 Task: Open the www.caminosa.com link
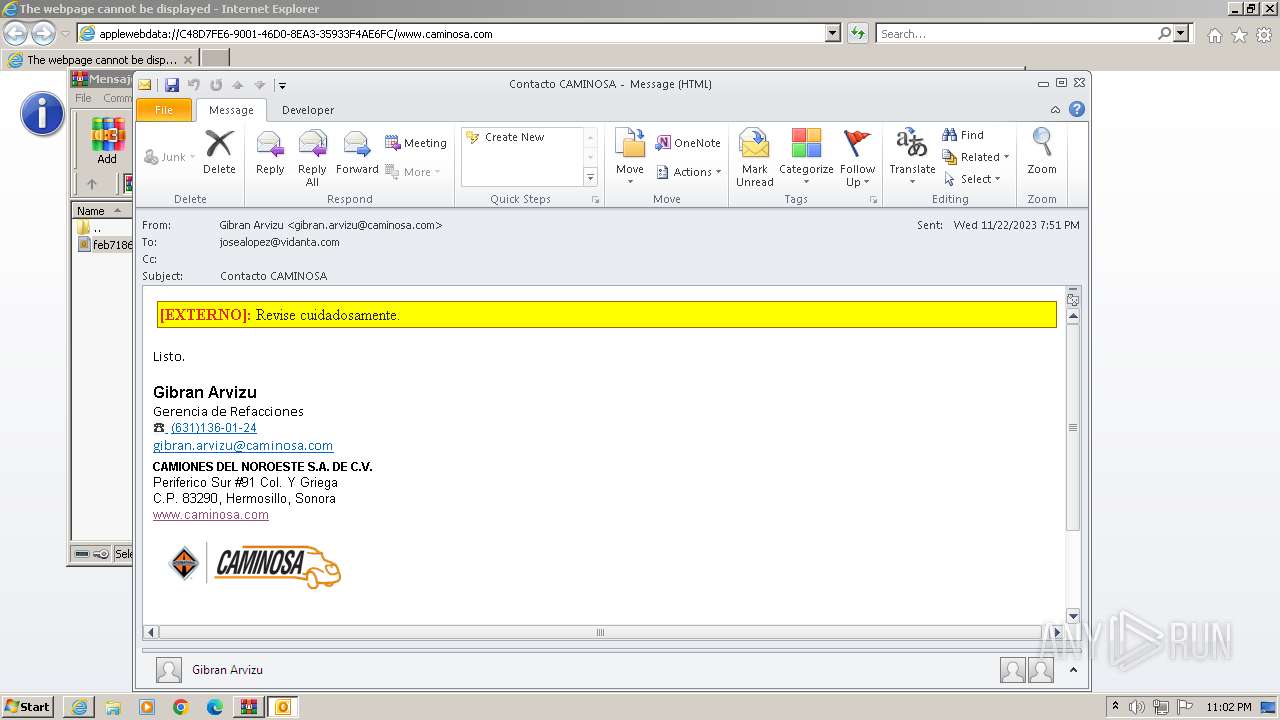point(211,515)
